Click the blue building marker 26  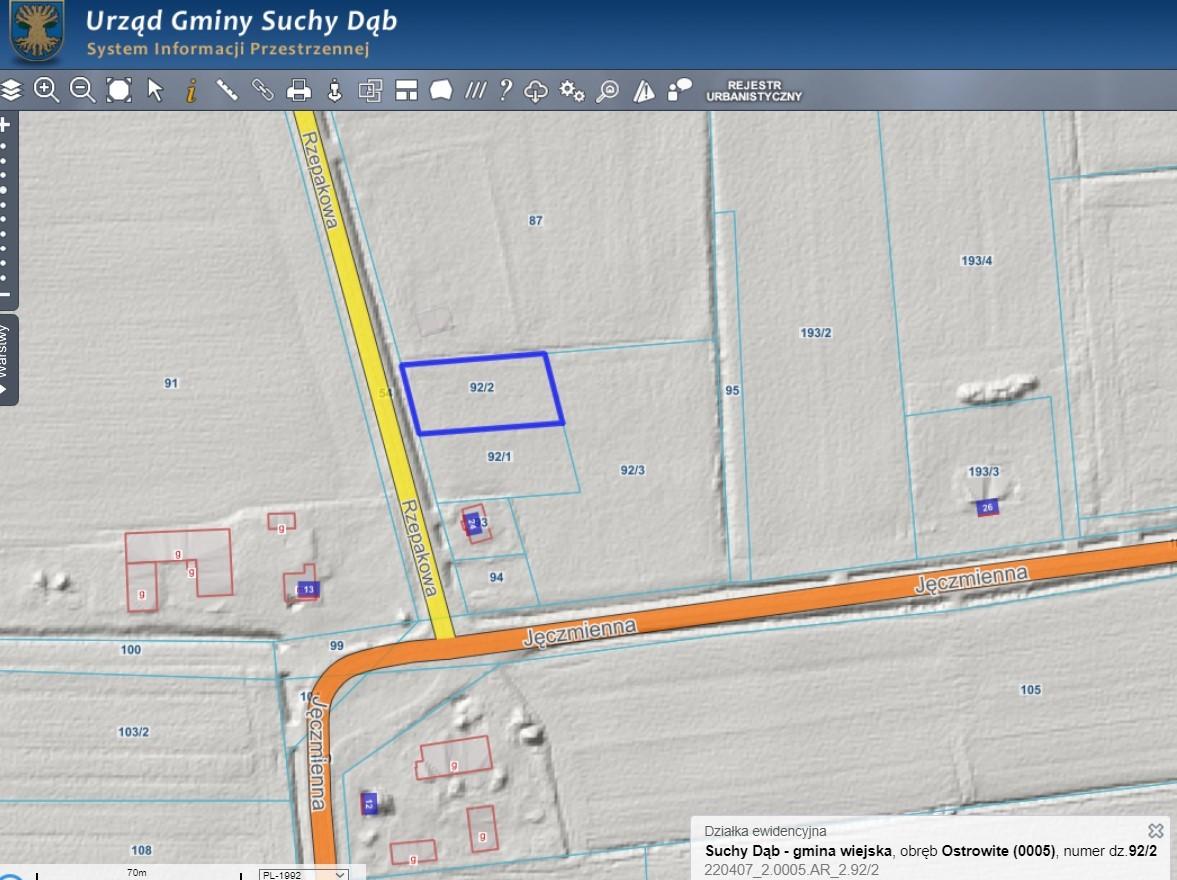pyautogui.click(x=987, y=508)
